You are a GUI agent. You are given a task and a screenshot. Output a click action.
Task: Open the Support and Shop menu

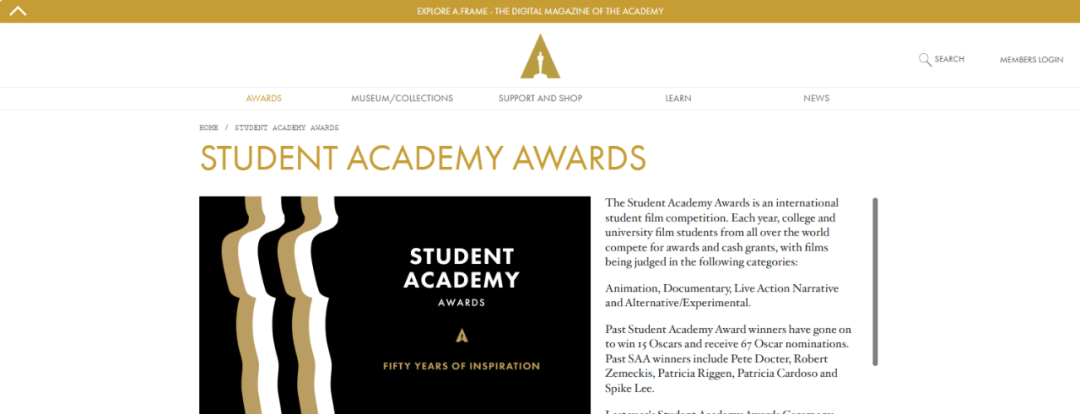point(540,99)
